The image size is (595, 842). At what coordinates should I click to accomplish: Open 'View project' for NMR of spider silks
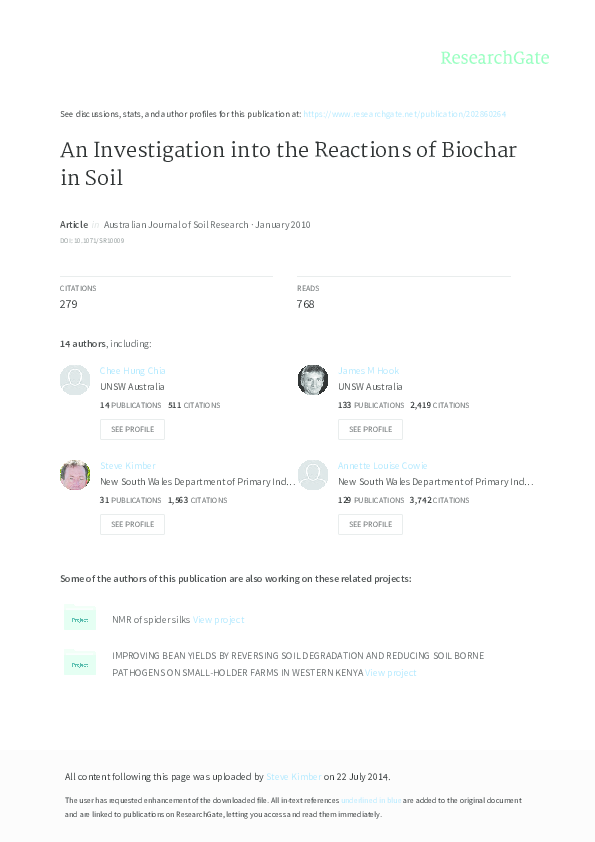tap(219, 619)
